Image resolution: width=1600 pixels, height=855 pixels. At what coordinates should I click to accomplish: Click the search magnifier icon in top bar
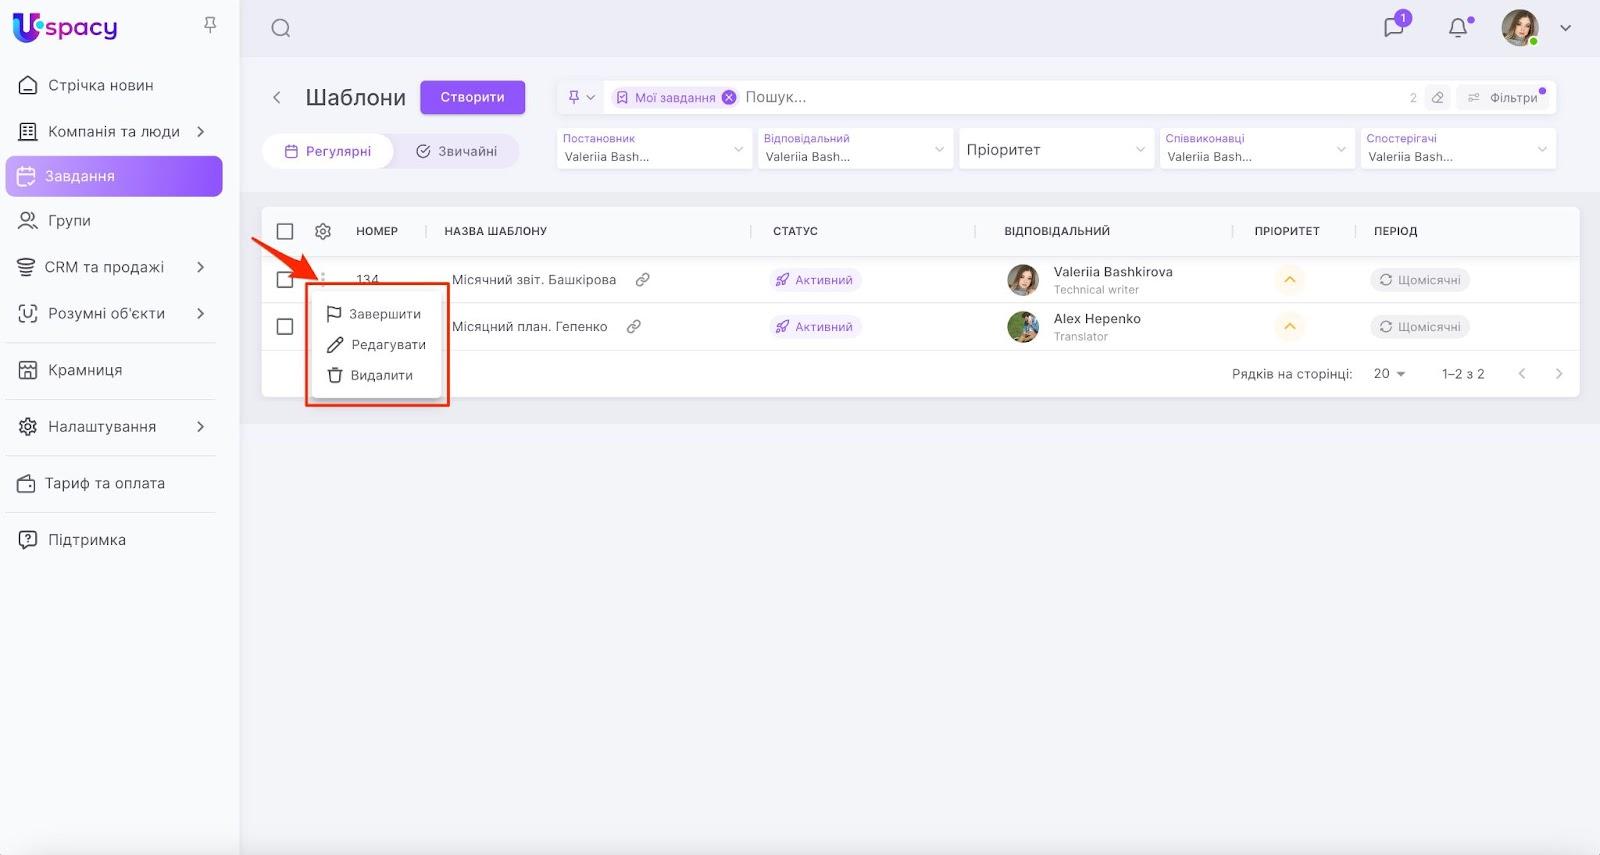point(281,28)
